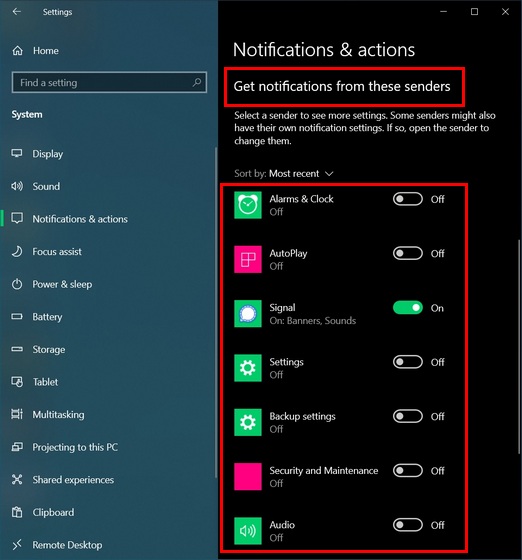The image size is (522, 560).
Task: Click the Clipboard icon in sidebar
Action: point(17,512)
